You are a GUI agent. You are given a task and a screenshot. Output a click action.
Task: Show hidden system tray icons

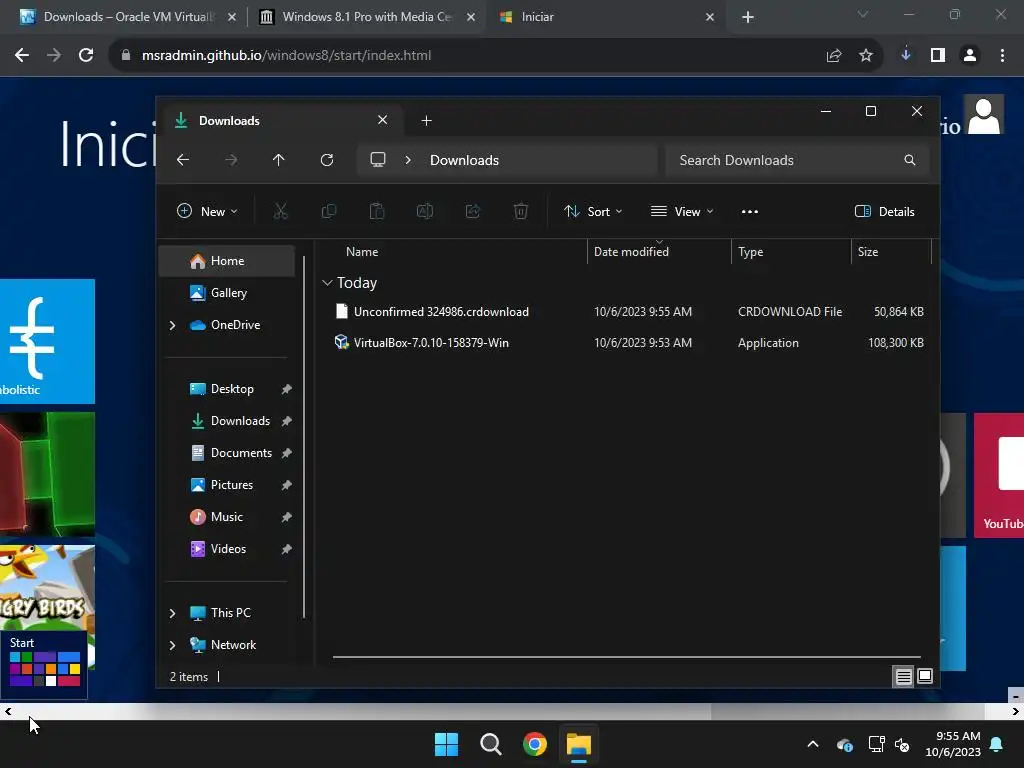pos(813,744)
